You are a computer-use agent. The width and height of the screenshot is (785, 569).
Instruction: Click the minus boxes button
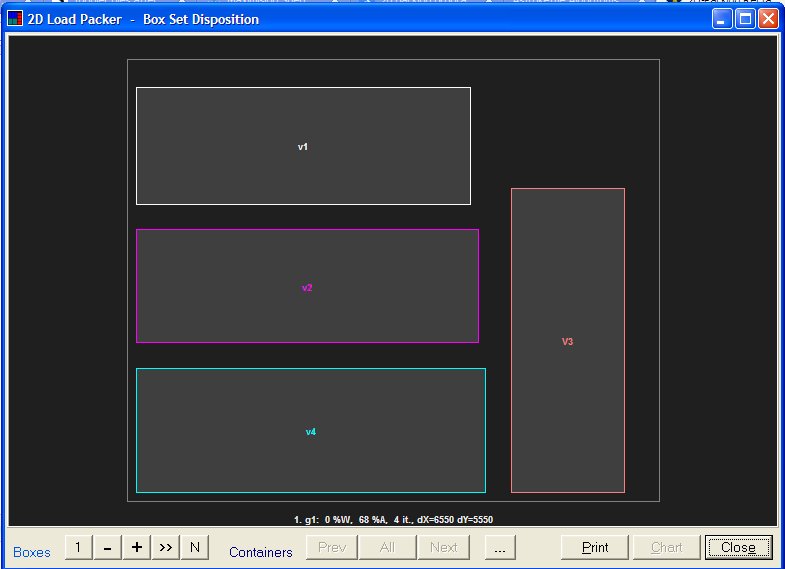click(x=107, y=547)
